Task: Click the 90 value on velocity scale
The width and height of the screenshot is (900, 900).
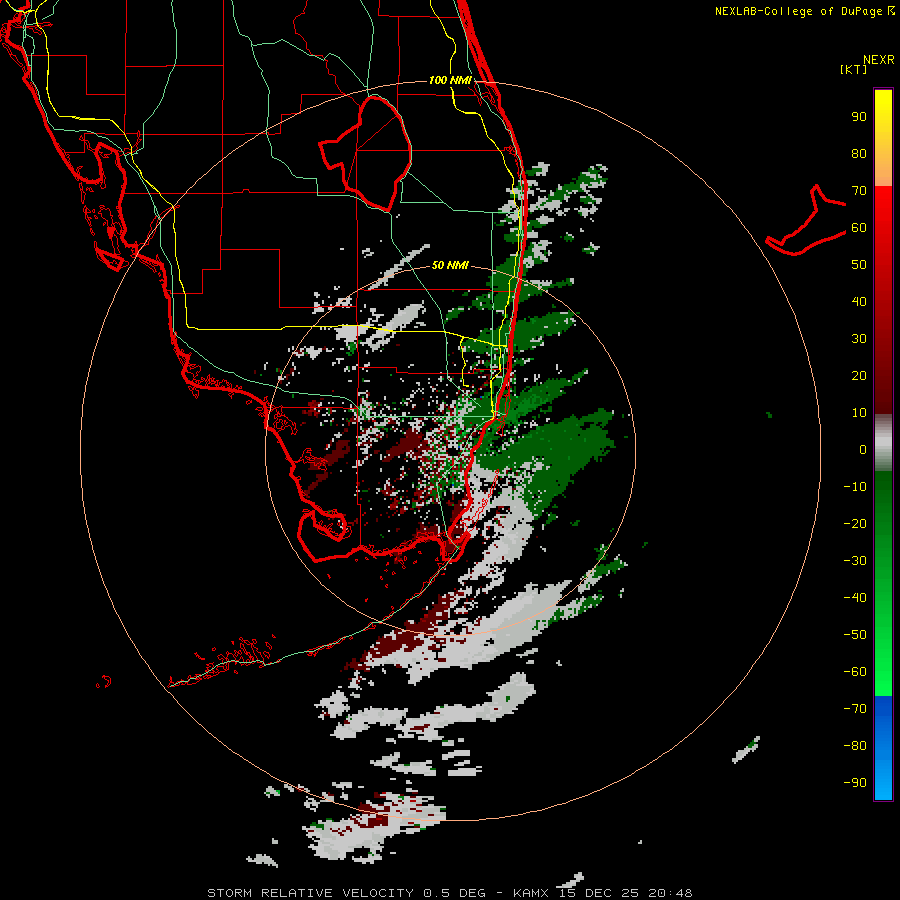Action: click(x=859, y=117)
